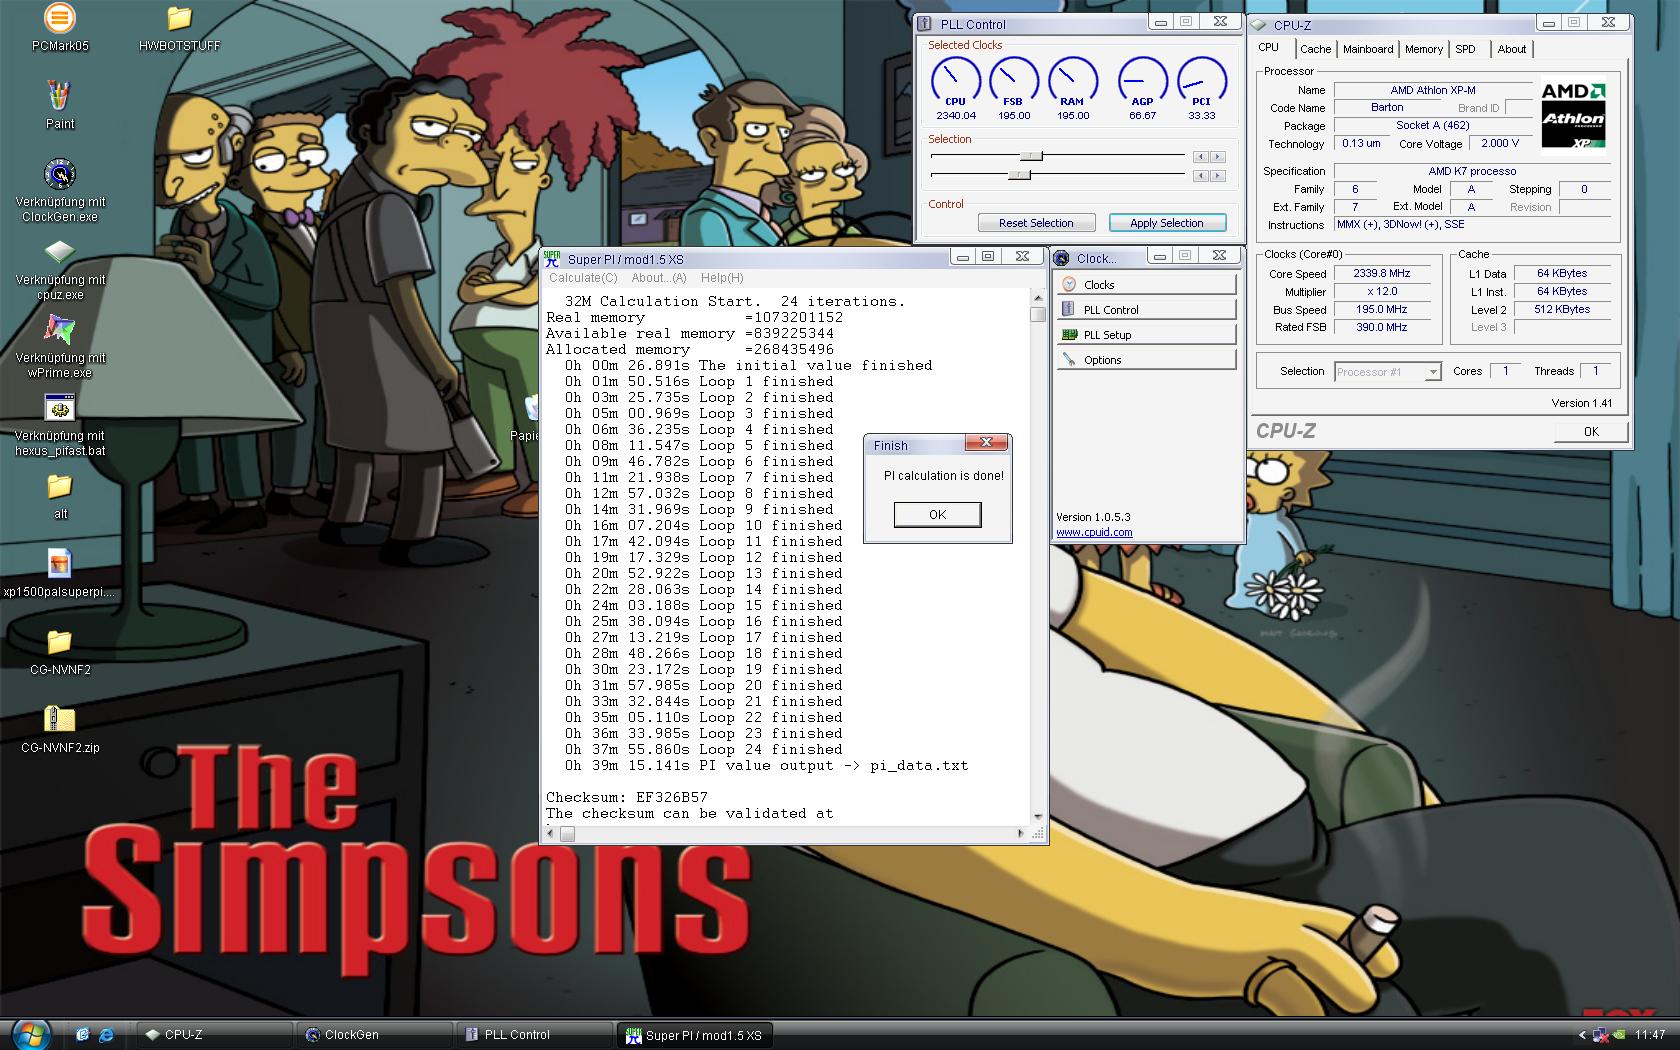The width and height of the screenshot is (1680, 1050).
Task: Open PLL Setup section in ClockGen
Action: 1147,335
